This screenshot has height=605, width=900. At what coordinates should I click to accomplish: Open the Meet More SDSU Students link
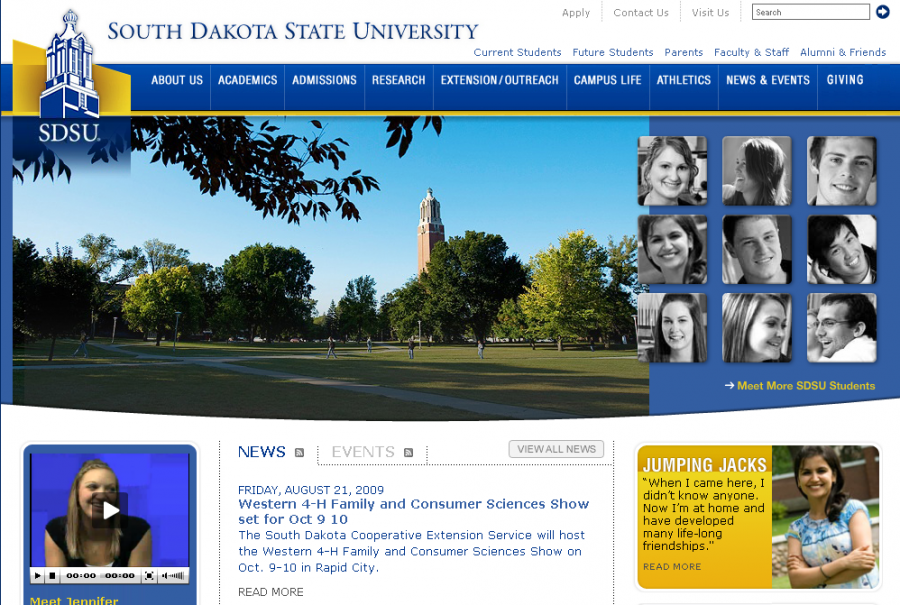click(800, 383)
